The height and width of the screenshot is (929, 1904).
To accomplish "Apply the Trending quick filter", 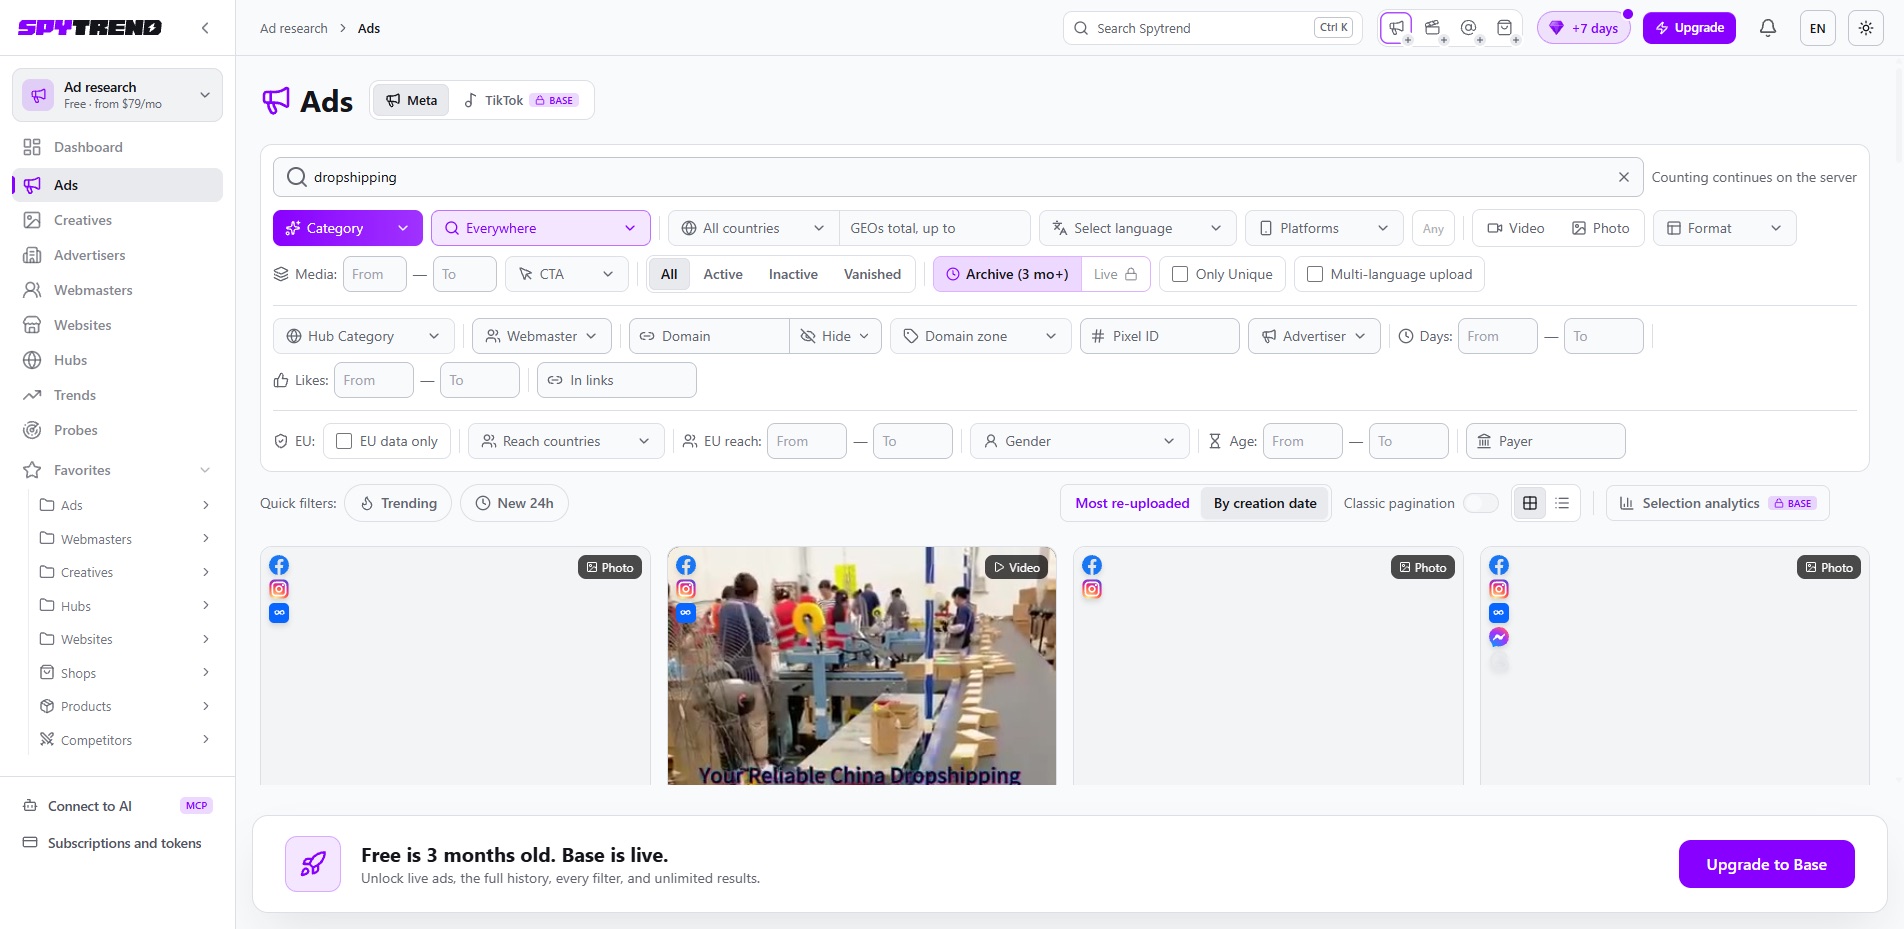I will pyautogui.click(x=398, y=503).
